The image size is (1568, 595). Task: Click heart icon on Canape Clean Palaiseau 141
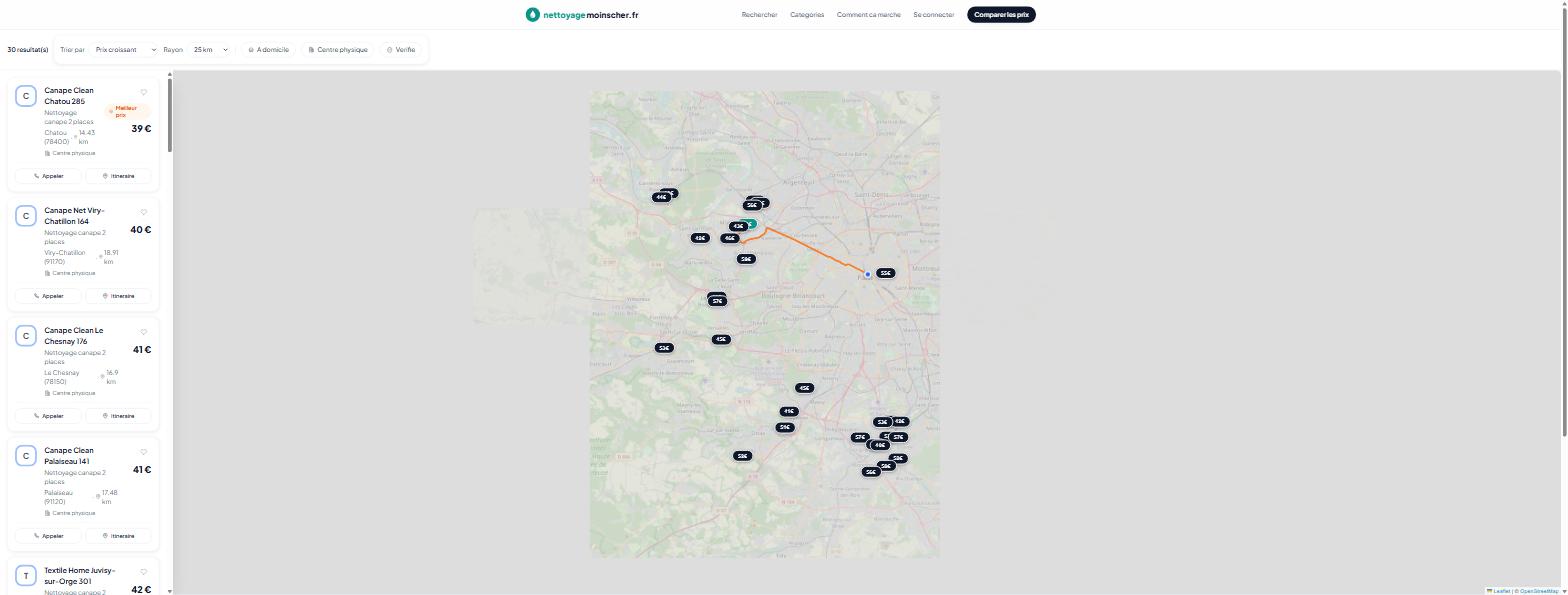(144, 452)
